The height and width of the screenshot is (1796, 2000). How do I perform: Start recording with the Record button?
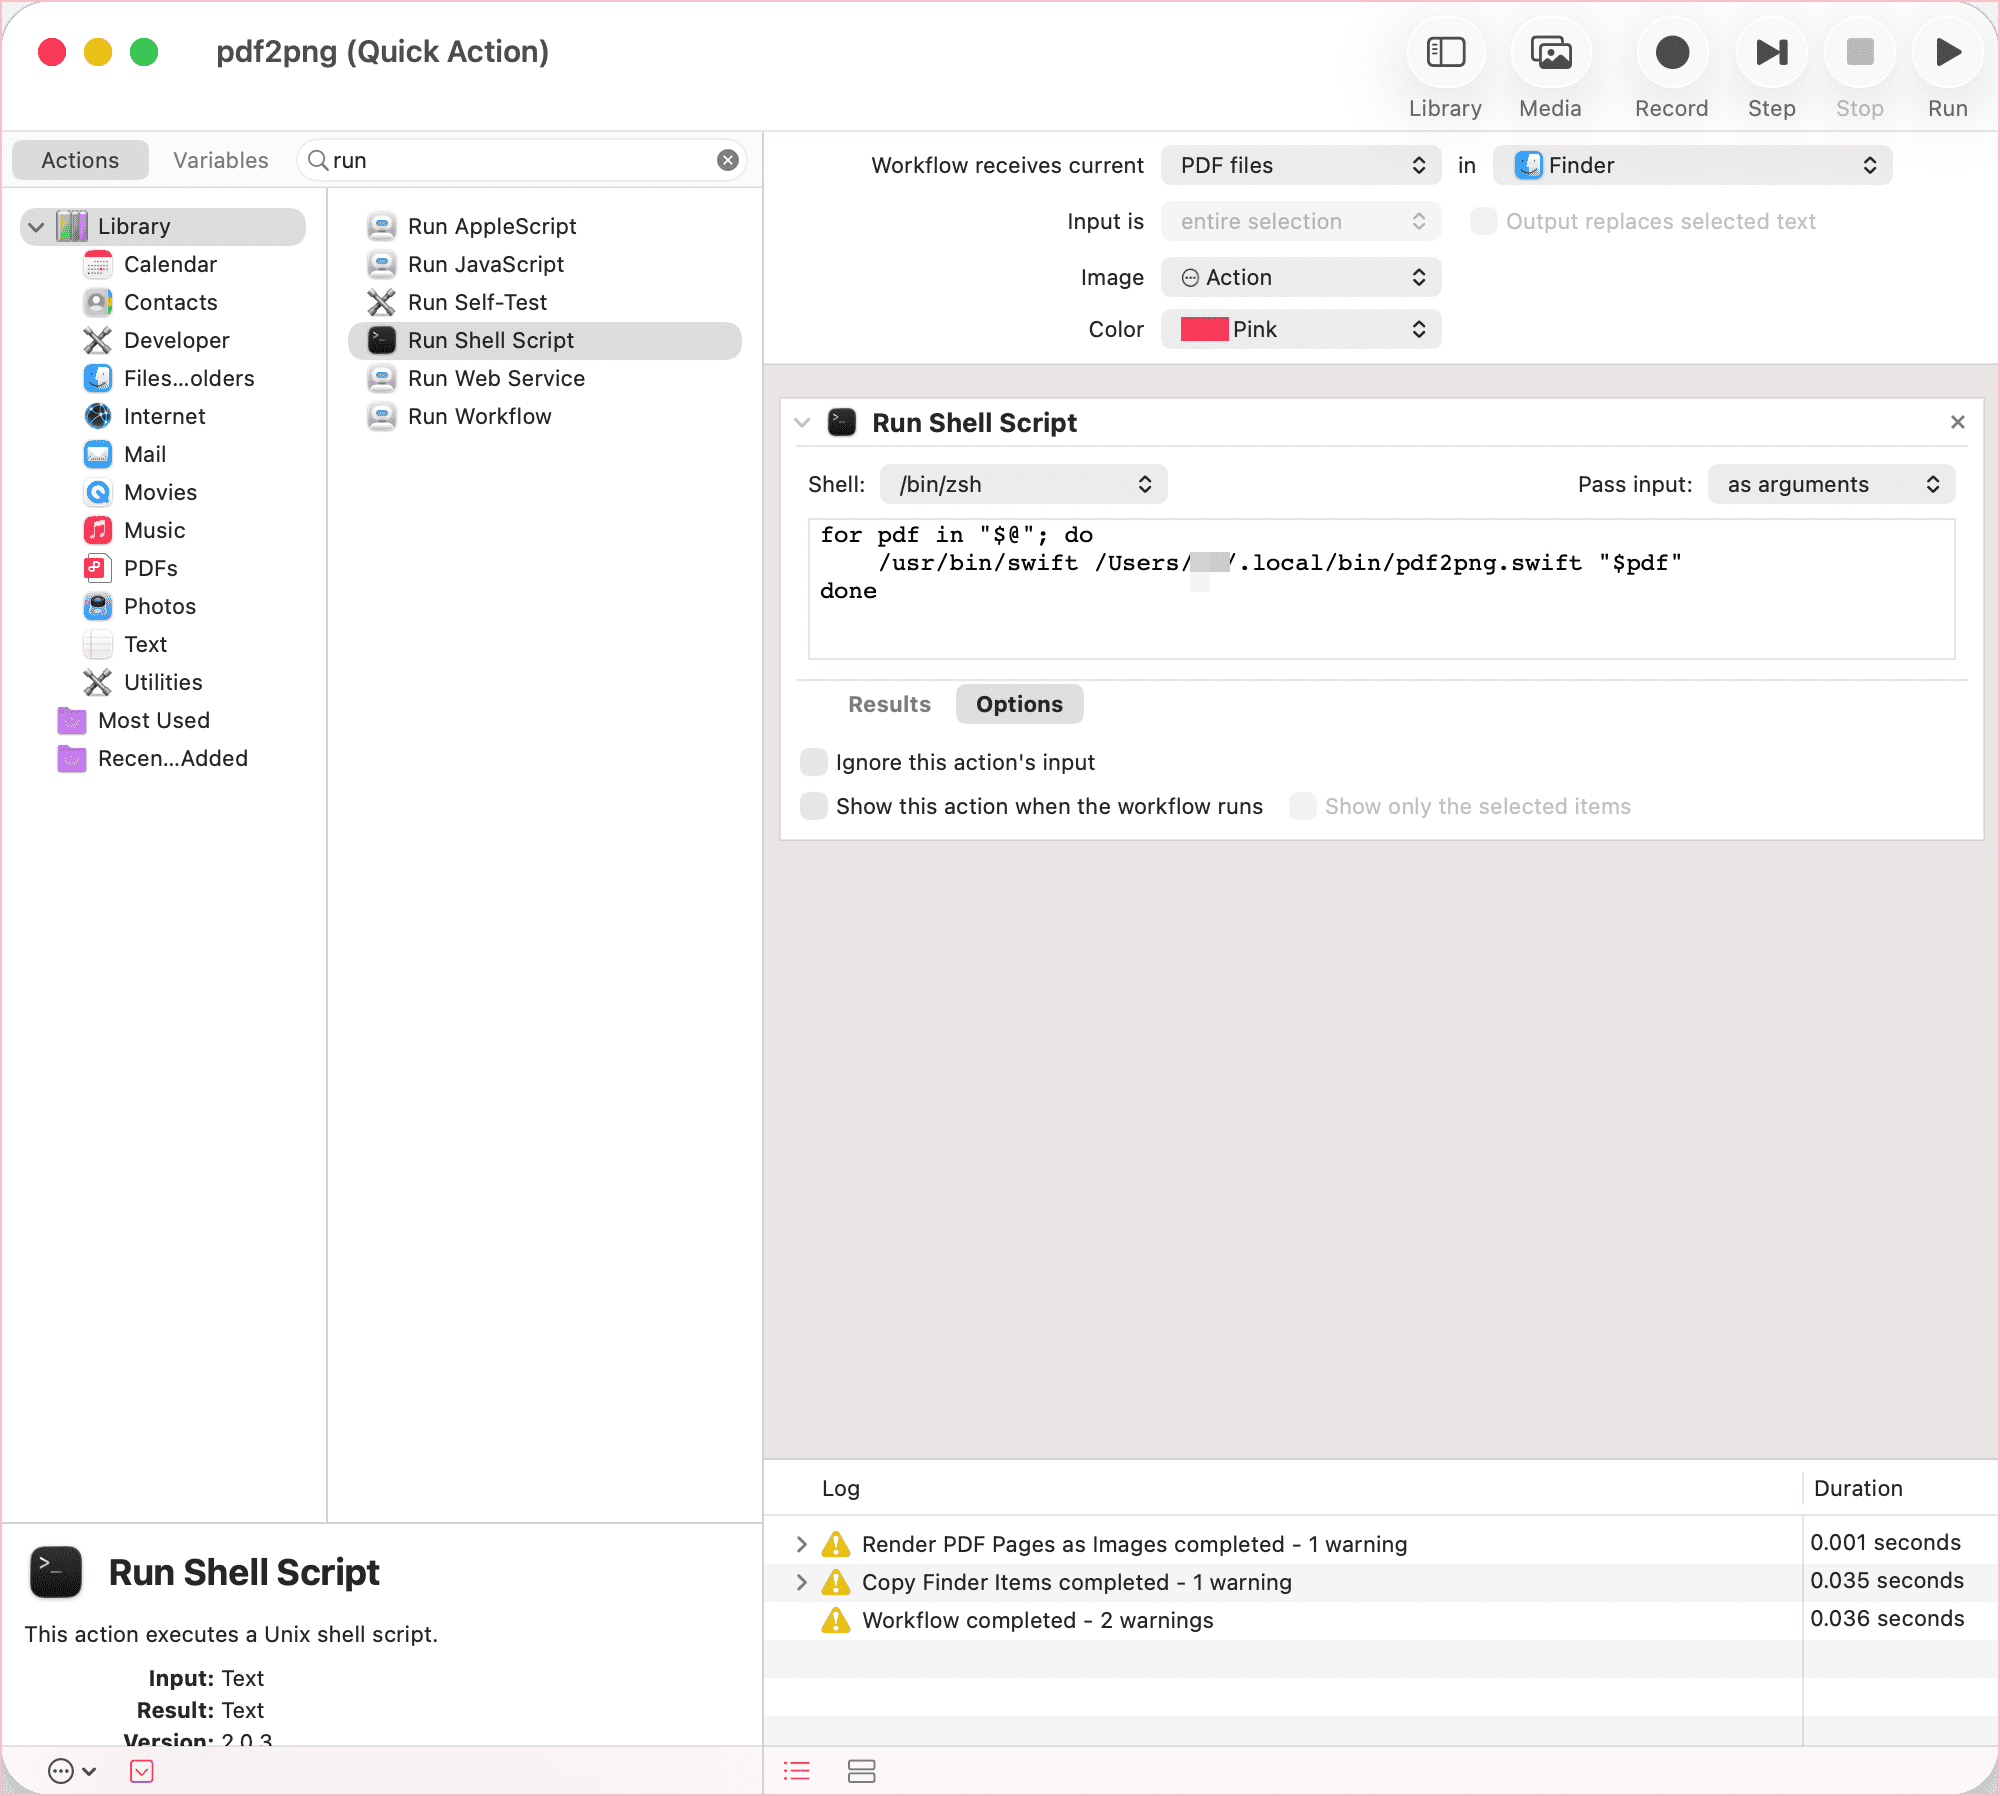[1671, 53]
